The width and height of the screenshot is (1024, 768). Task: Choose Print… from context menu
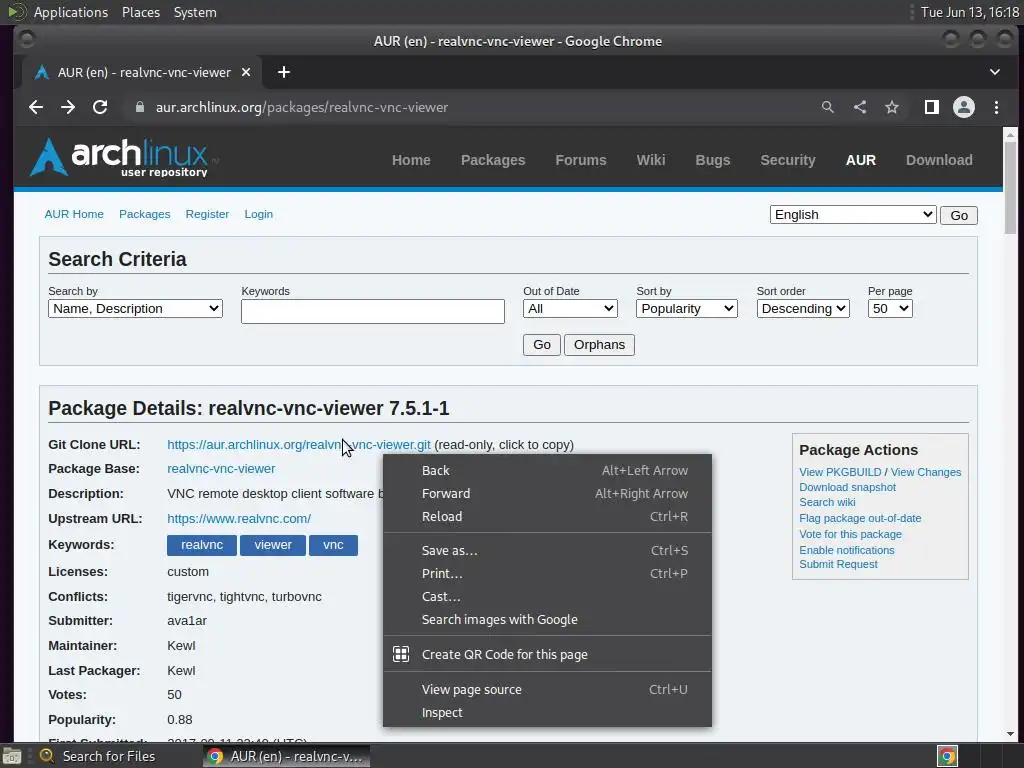(x=547, y=573)
